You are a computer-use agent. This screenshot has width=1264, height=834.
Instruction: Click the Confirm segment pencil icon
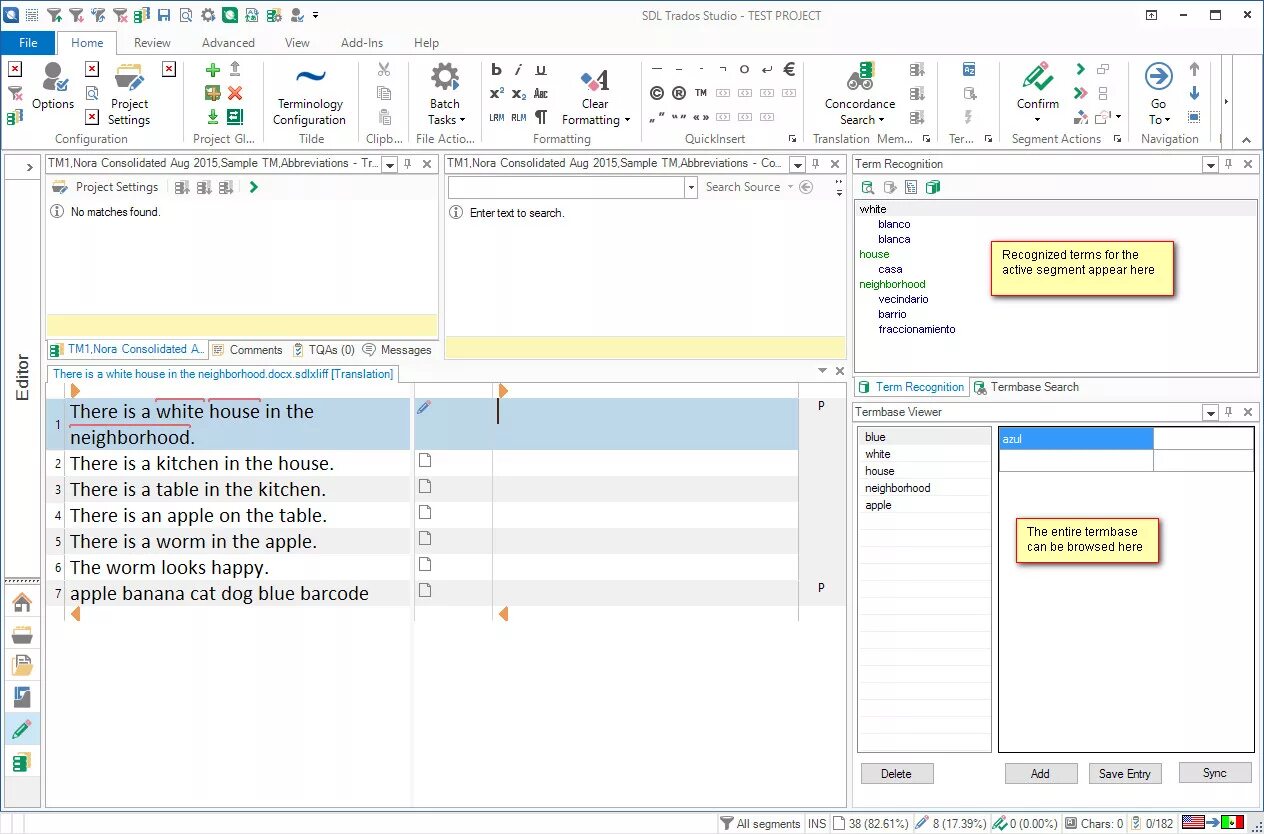[1037, 76]
